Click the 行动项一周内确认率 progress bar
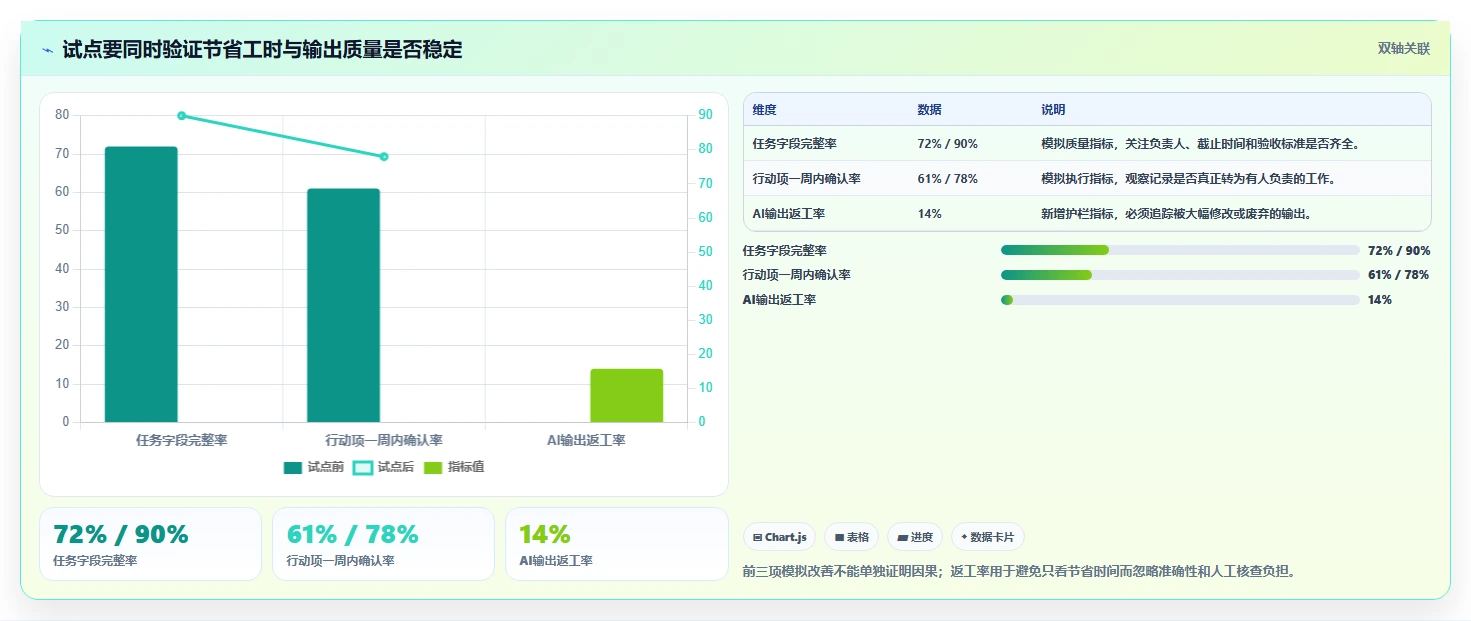Screen dimensions: 1471x621 pos(1180,275)
